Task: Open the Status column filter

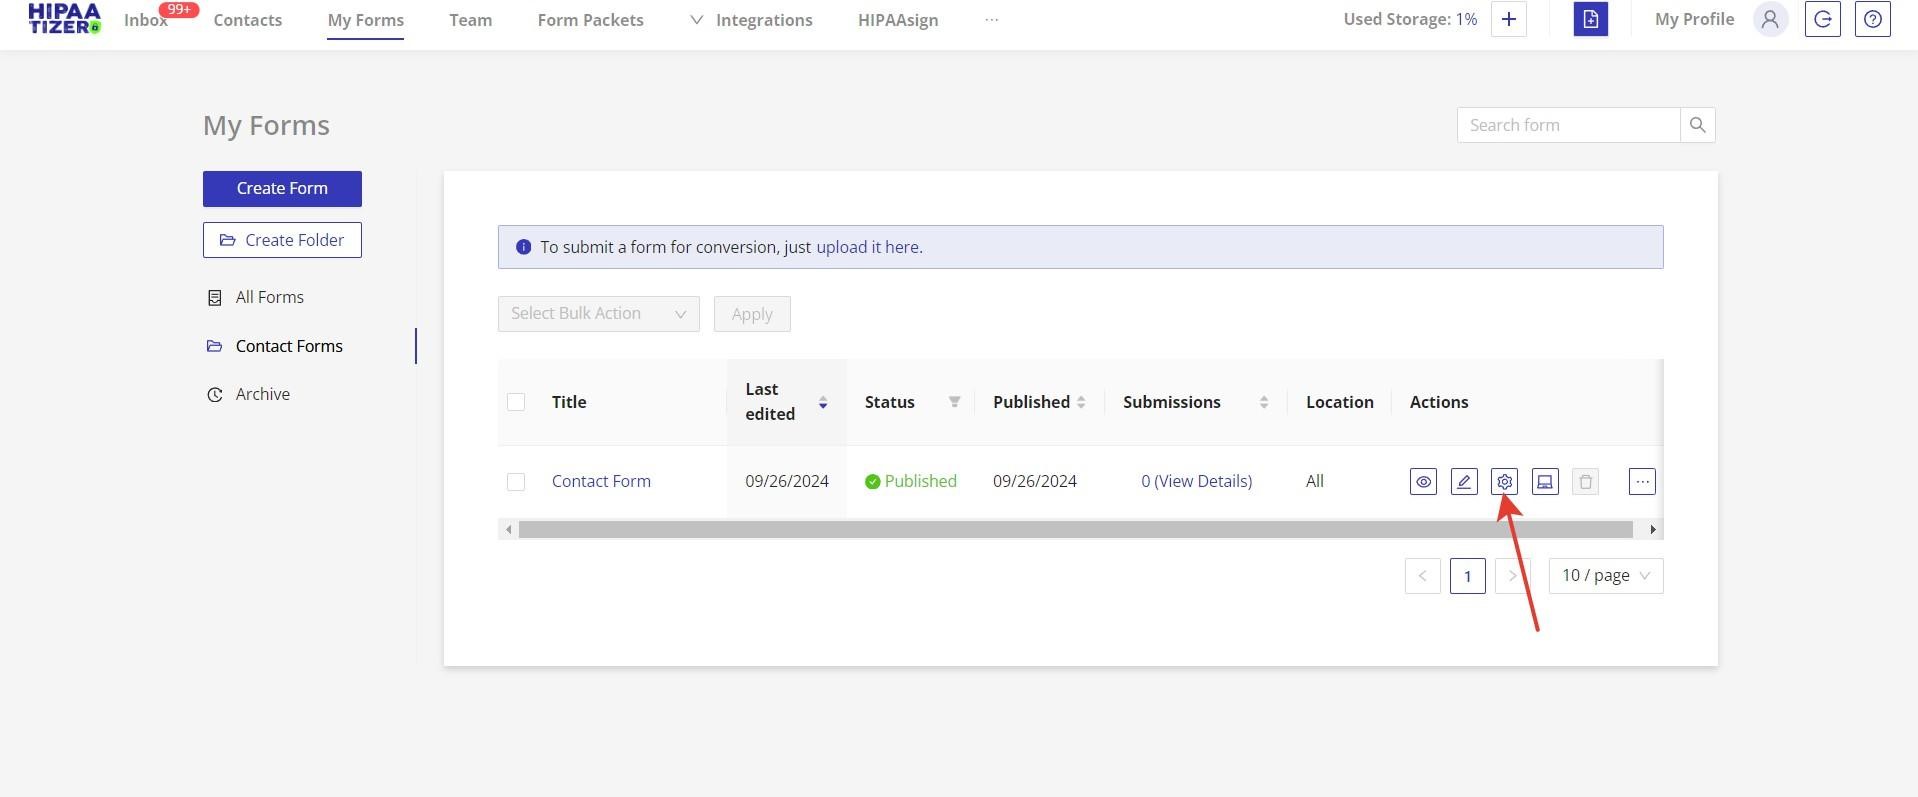Action: pyautogui.click(x=954, y=402)
